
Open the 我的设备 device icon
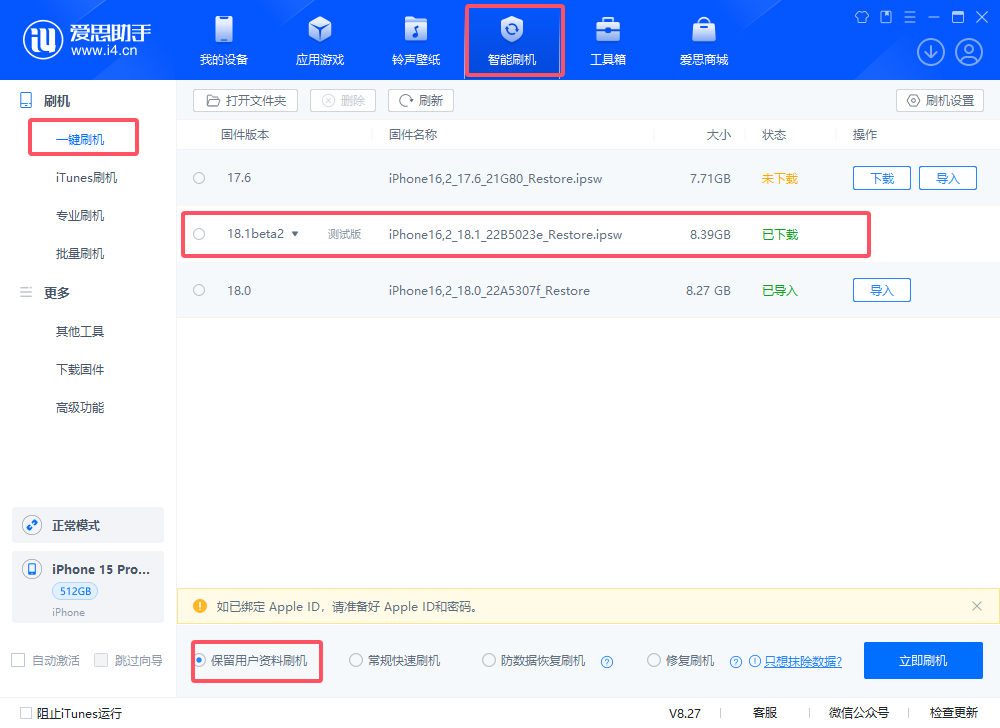[224, 29]
